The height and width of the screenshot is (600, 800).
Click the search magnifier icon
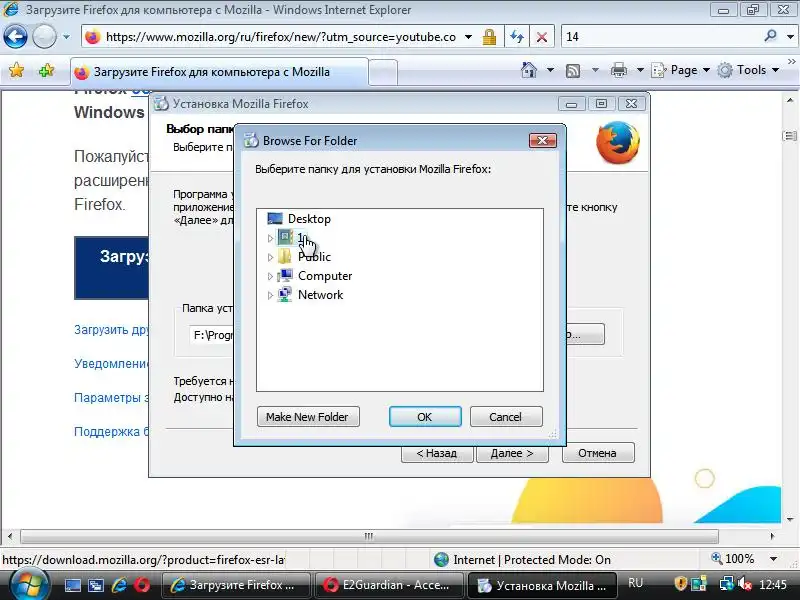tap(770, 36)
